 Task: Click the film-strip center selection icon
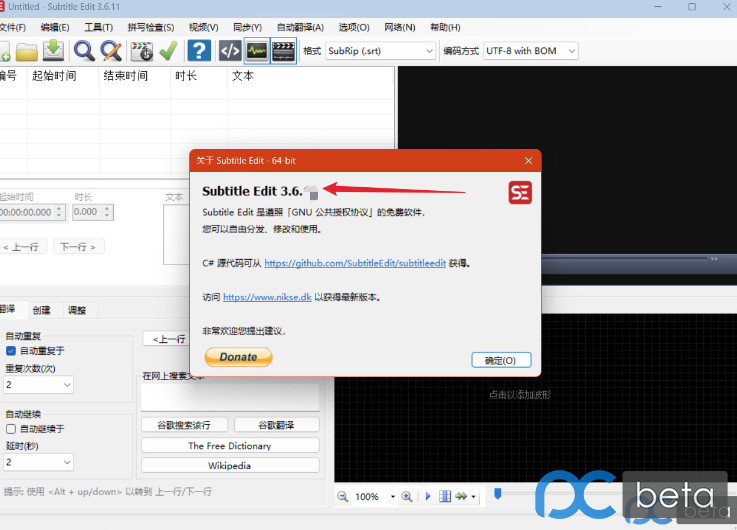point(445,496)
